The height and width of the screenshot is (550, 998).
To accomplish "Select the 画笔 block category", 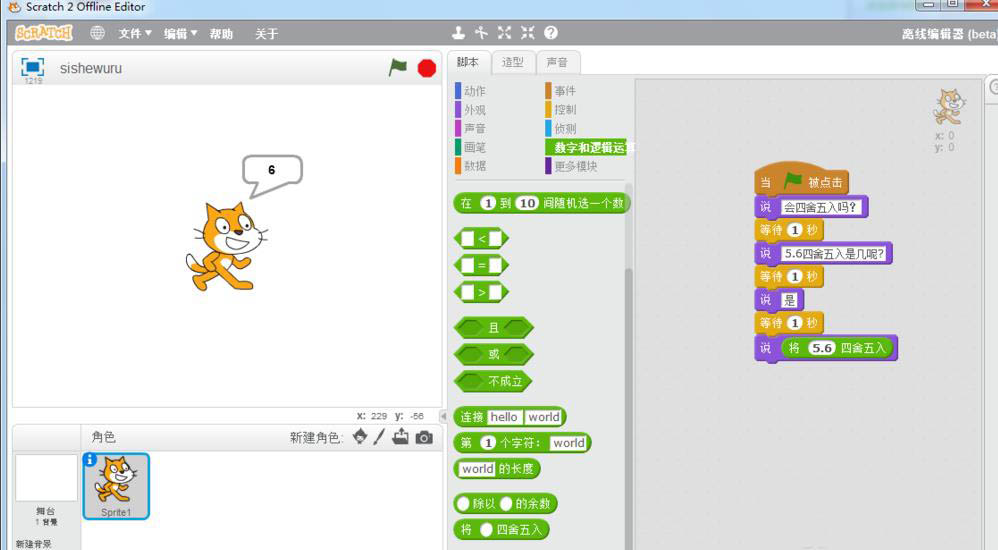I will pyautogui.click(x=471, y=147).
